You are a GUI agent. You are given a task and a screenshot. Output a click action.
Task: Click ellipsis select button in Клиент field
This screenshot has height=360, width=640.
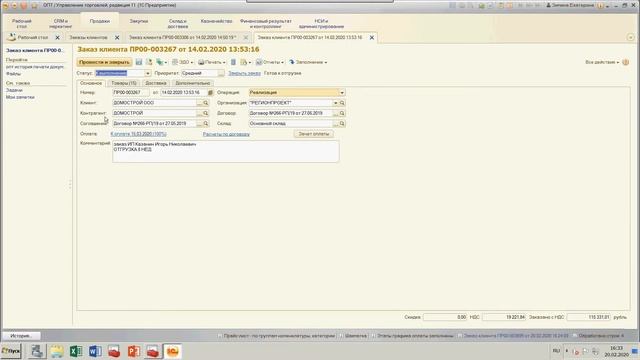[199, 103]
